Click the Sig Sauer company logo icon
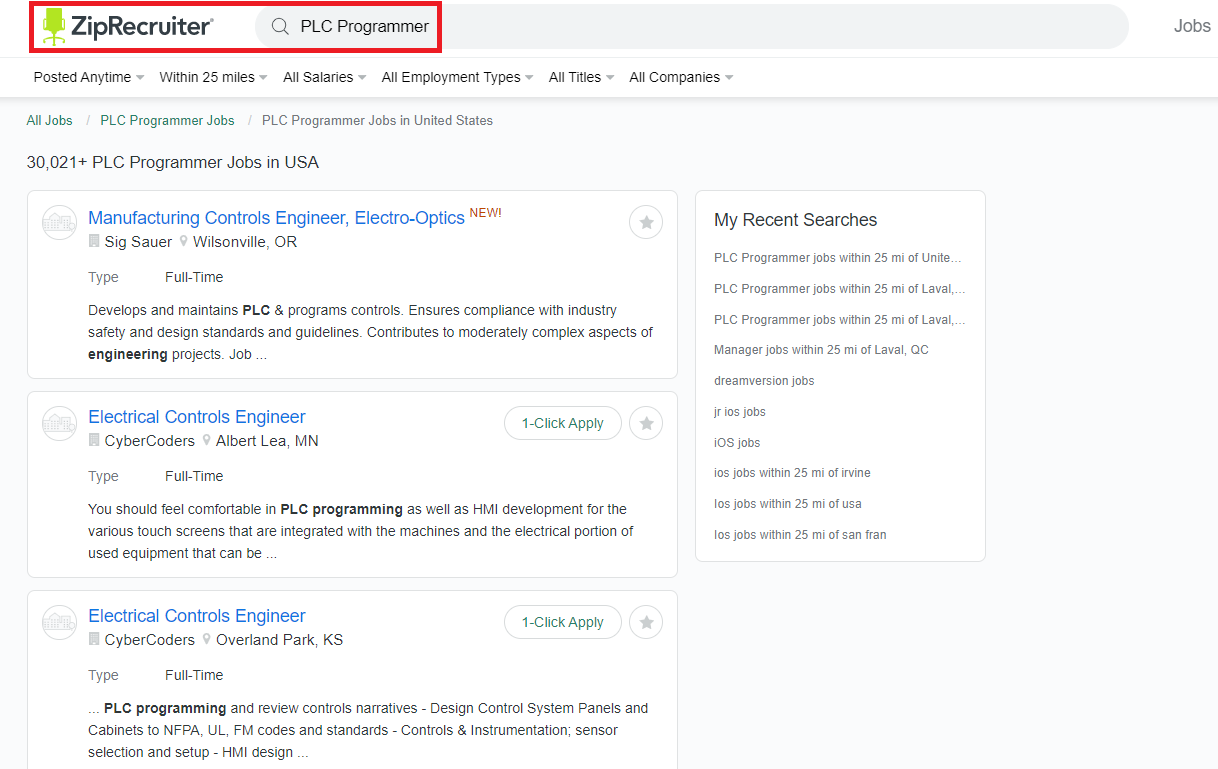 [59, 222]
